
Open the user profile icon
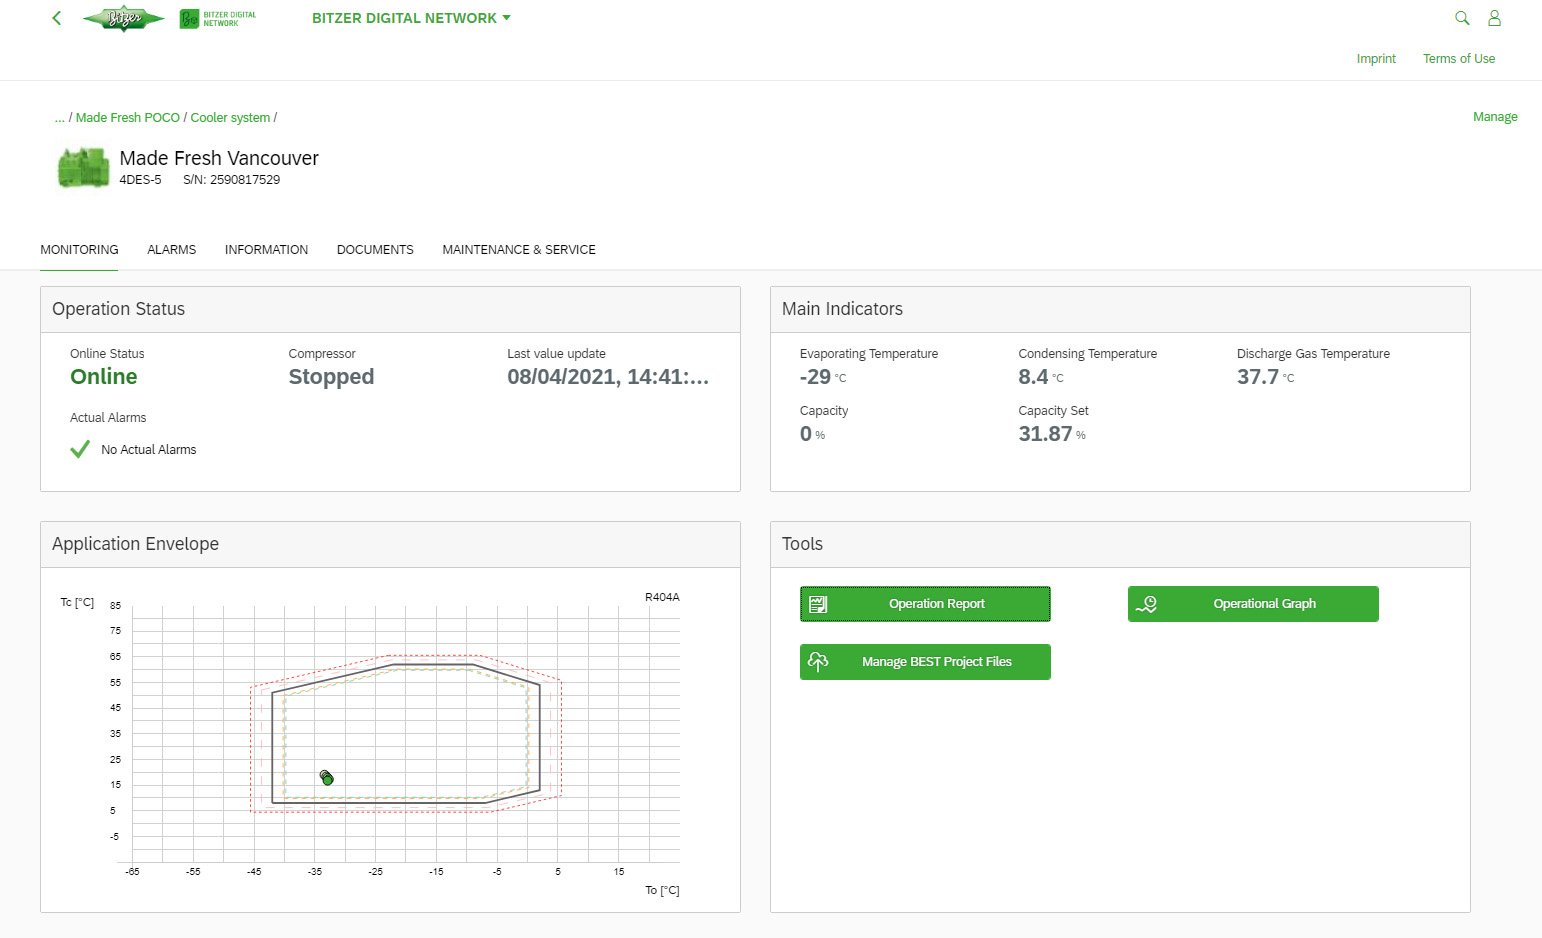pos(1494,18)
